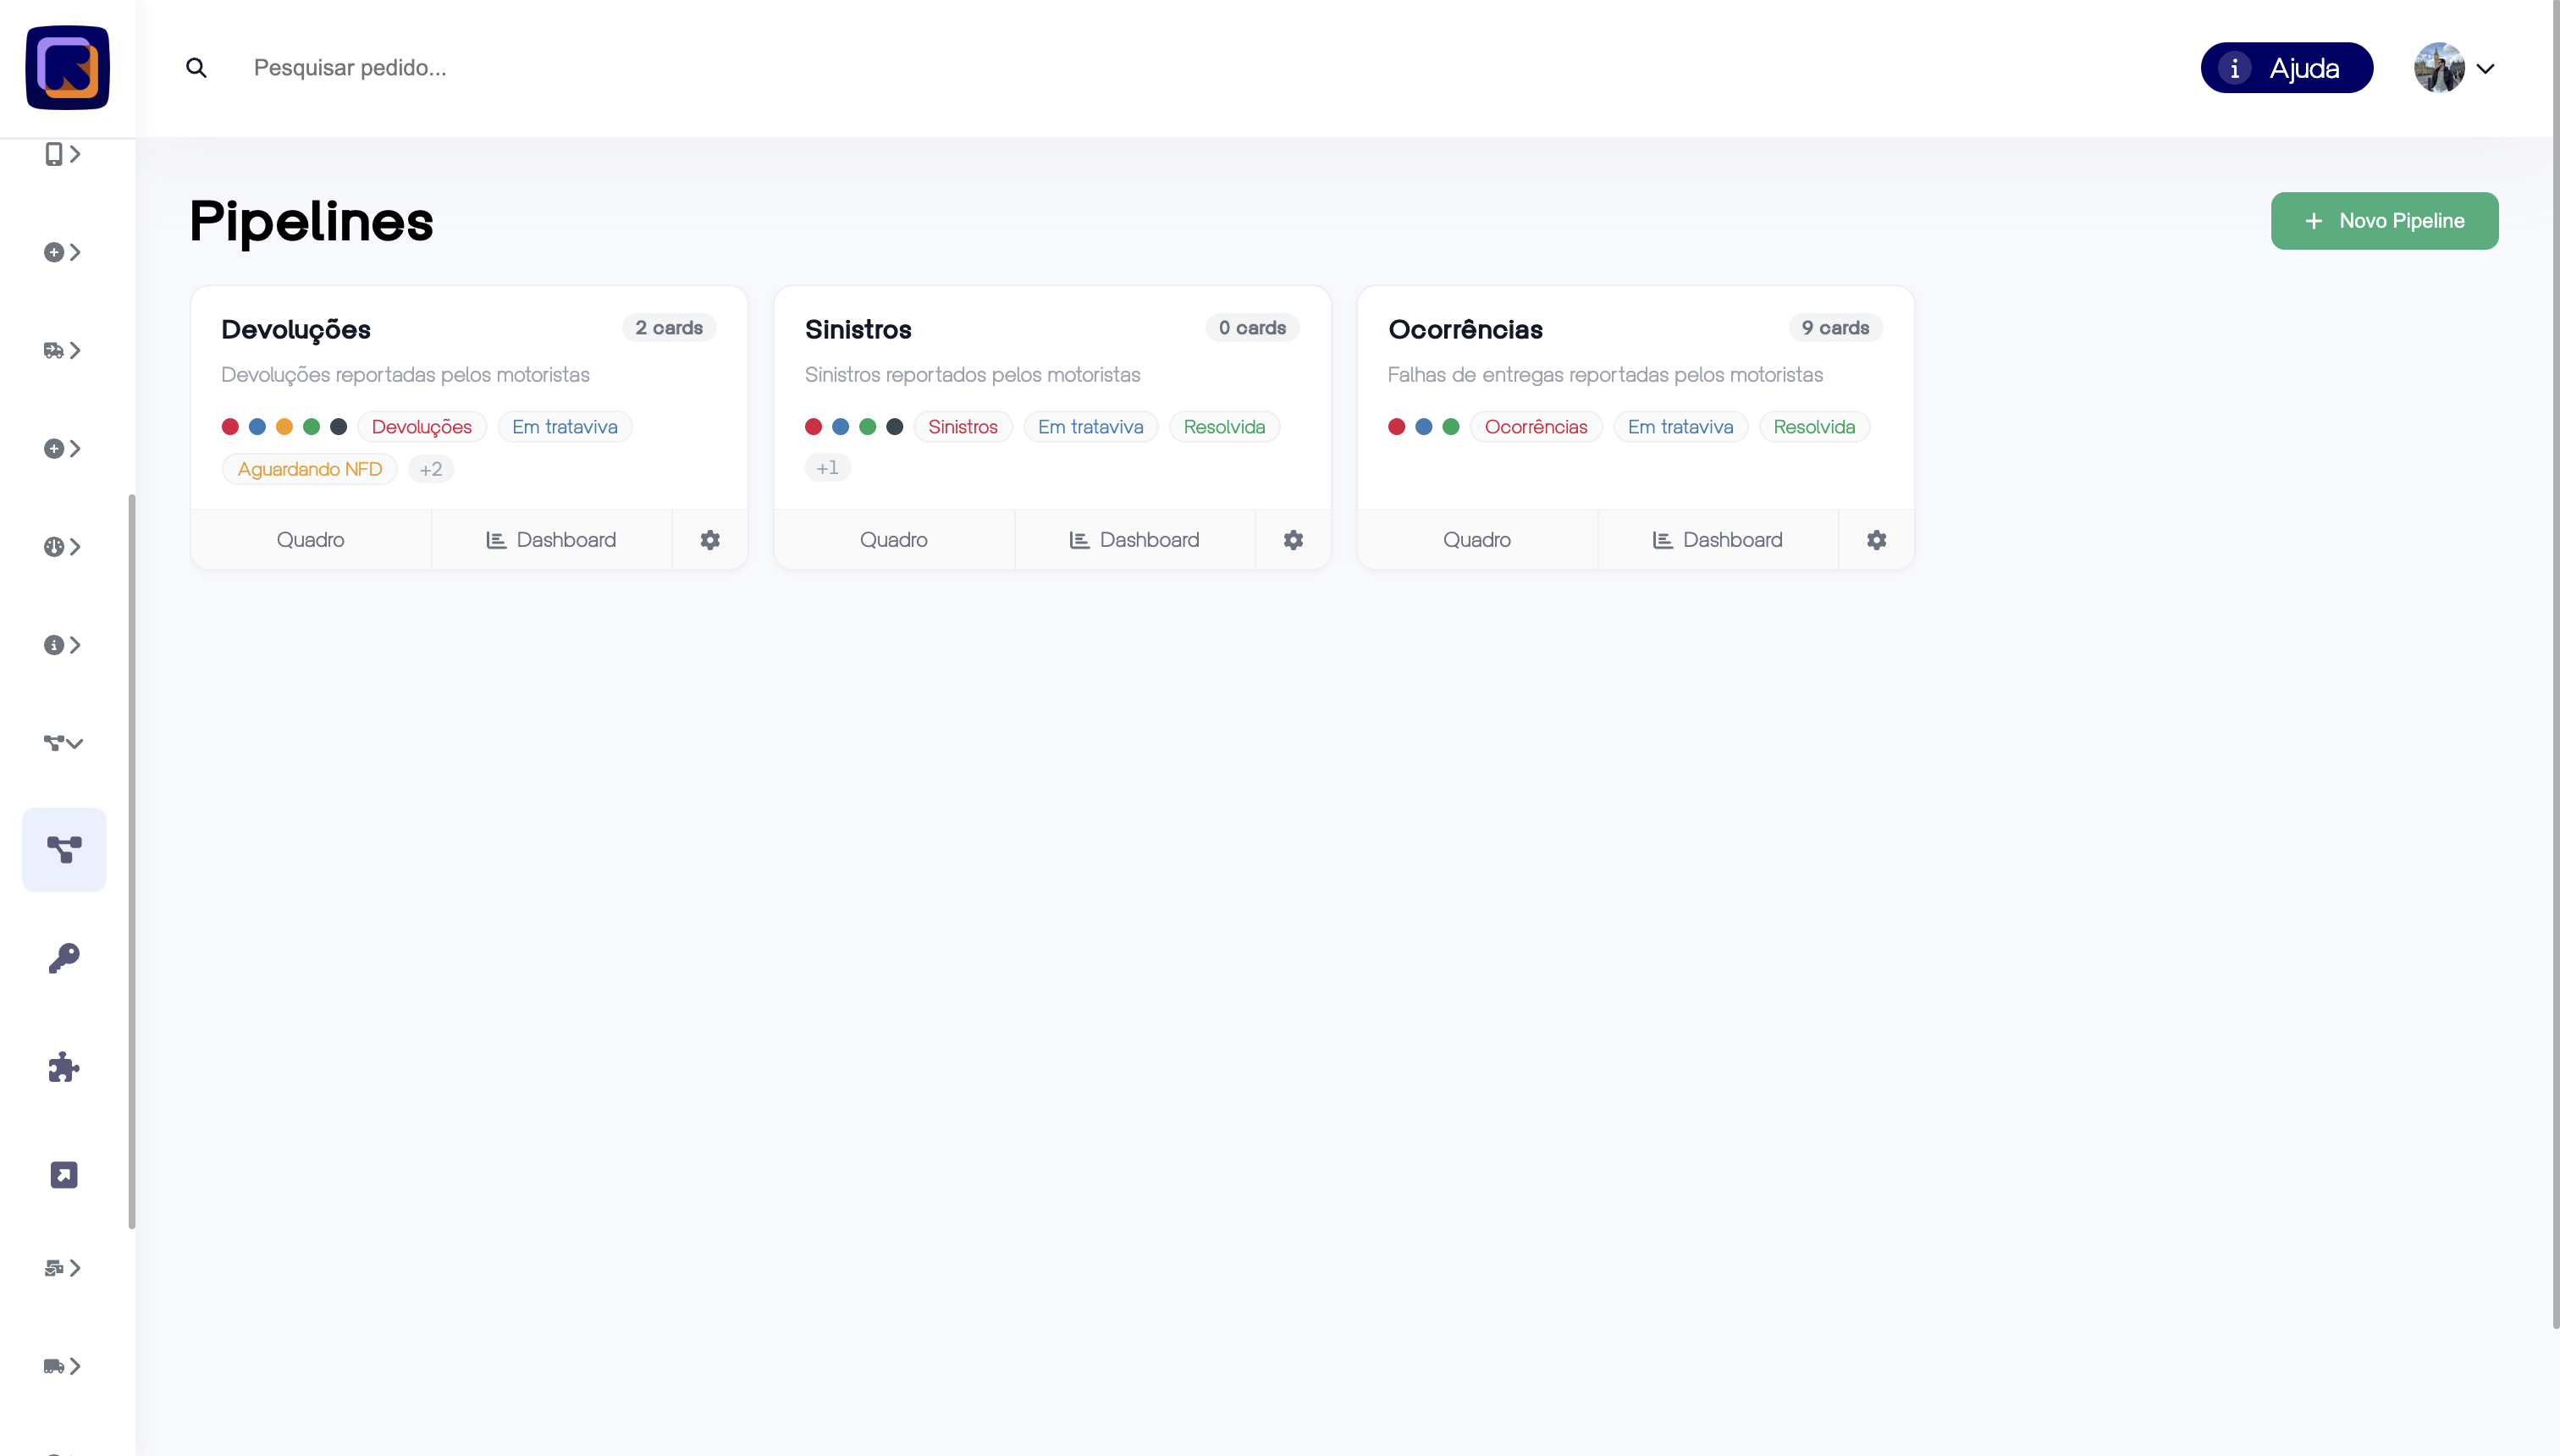The height and width of the screenshot is (1456, 2560).
Task: Open settings gear for Sinistros pipeline
Action: tap(1292, 540)
